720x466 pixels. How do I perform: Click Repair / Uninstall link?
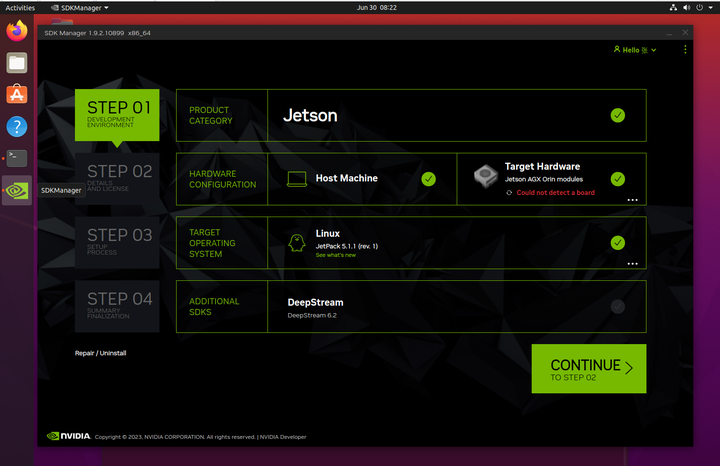pyautogui.click(x=101, y=353)
